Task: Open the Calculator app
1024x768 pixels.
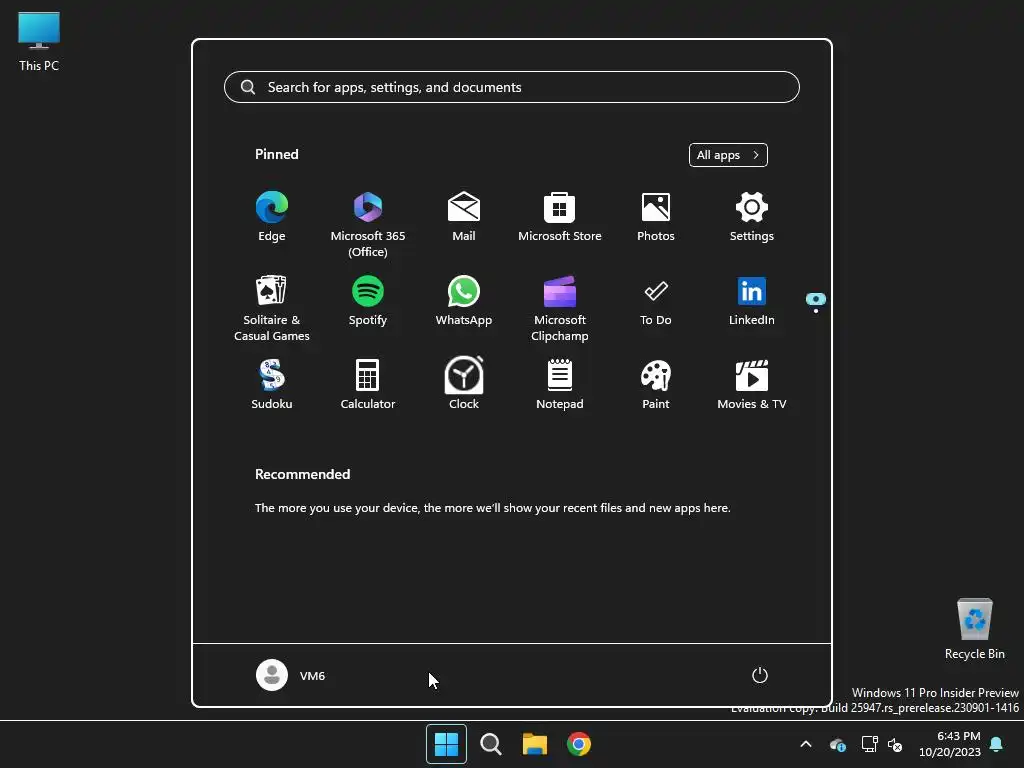Action: coord(368,385)
